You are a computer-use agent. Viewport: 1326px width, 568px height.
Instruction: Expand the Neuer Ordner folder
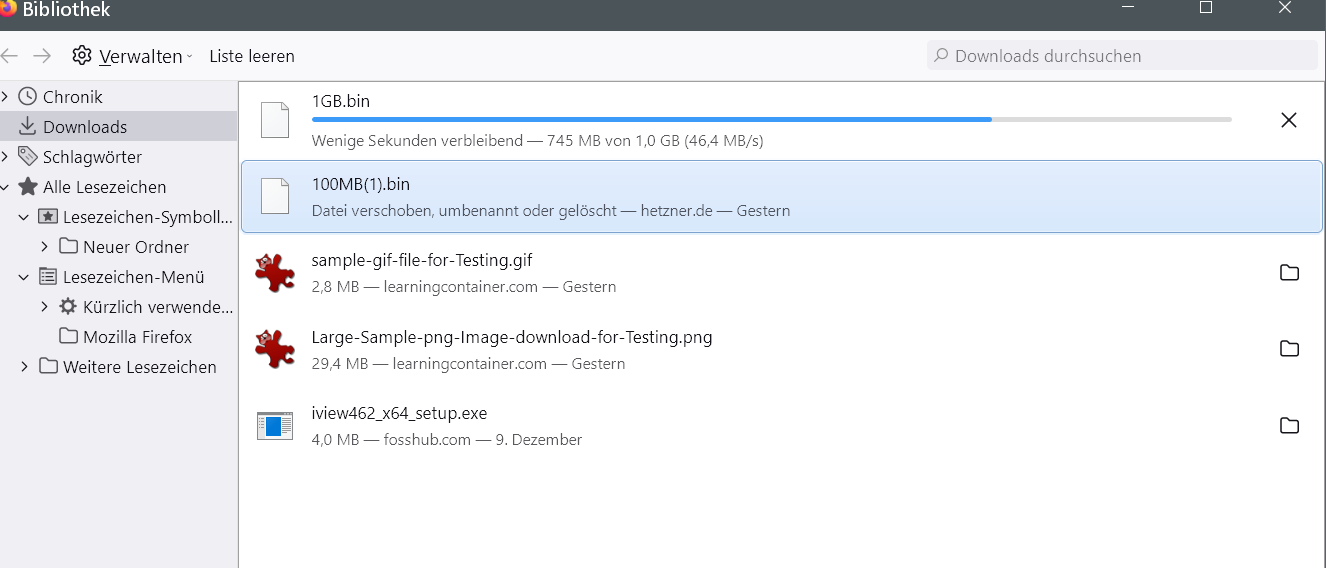[44, 247]
